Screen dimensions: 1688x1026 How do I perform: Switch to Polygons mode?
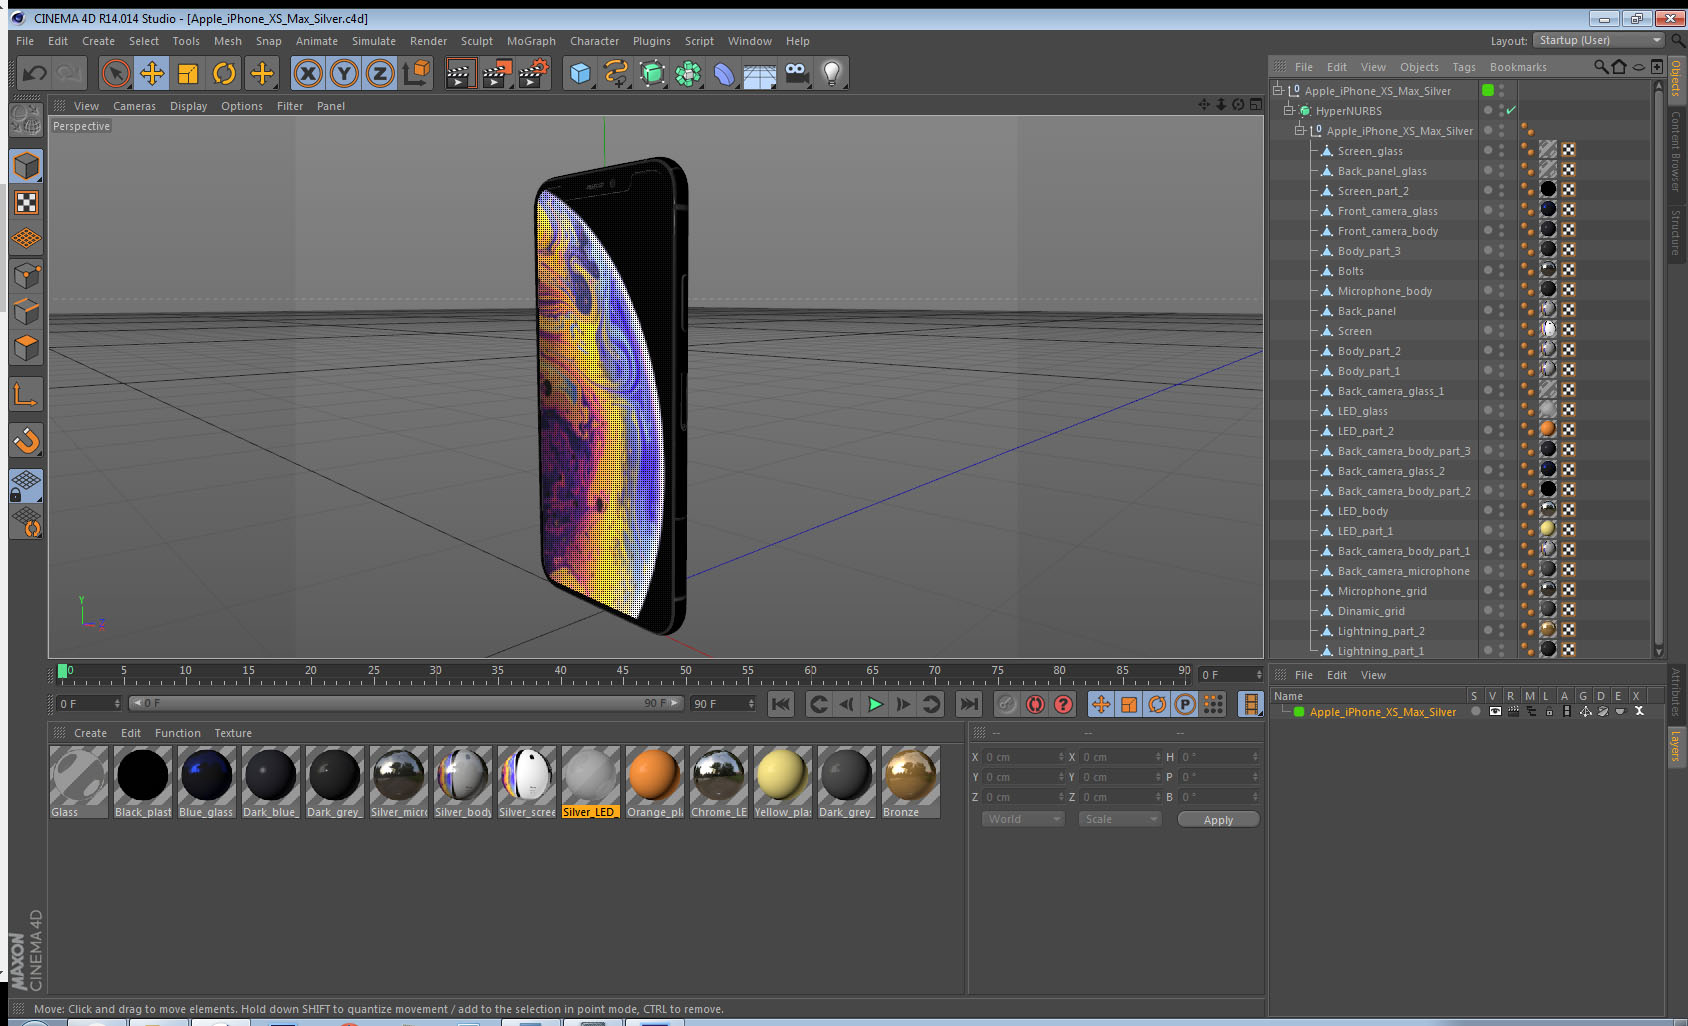[x=27, y=348]
